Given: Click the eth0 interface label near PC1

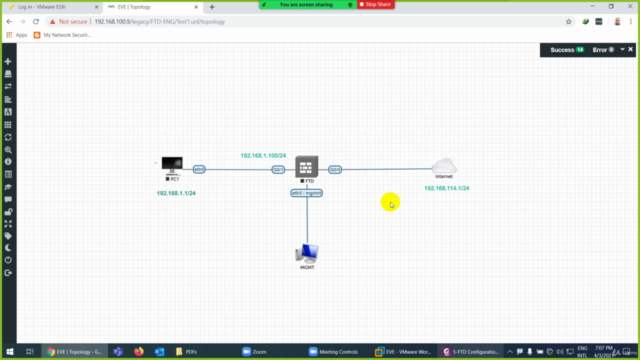Looking at the screenshot, I should click(199, 169).
